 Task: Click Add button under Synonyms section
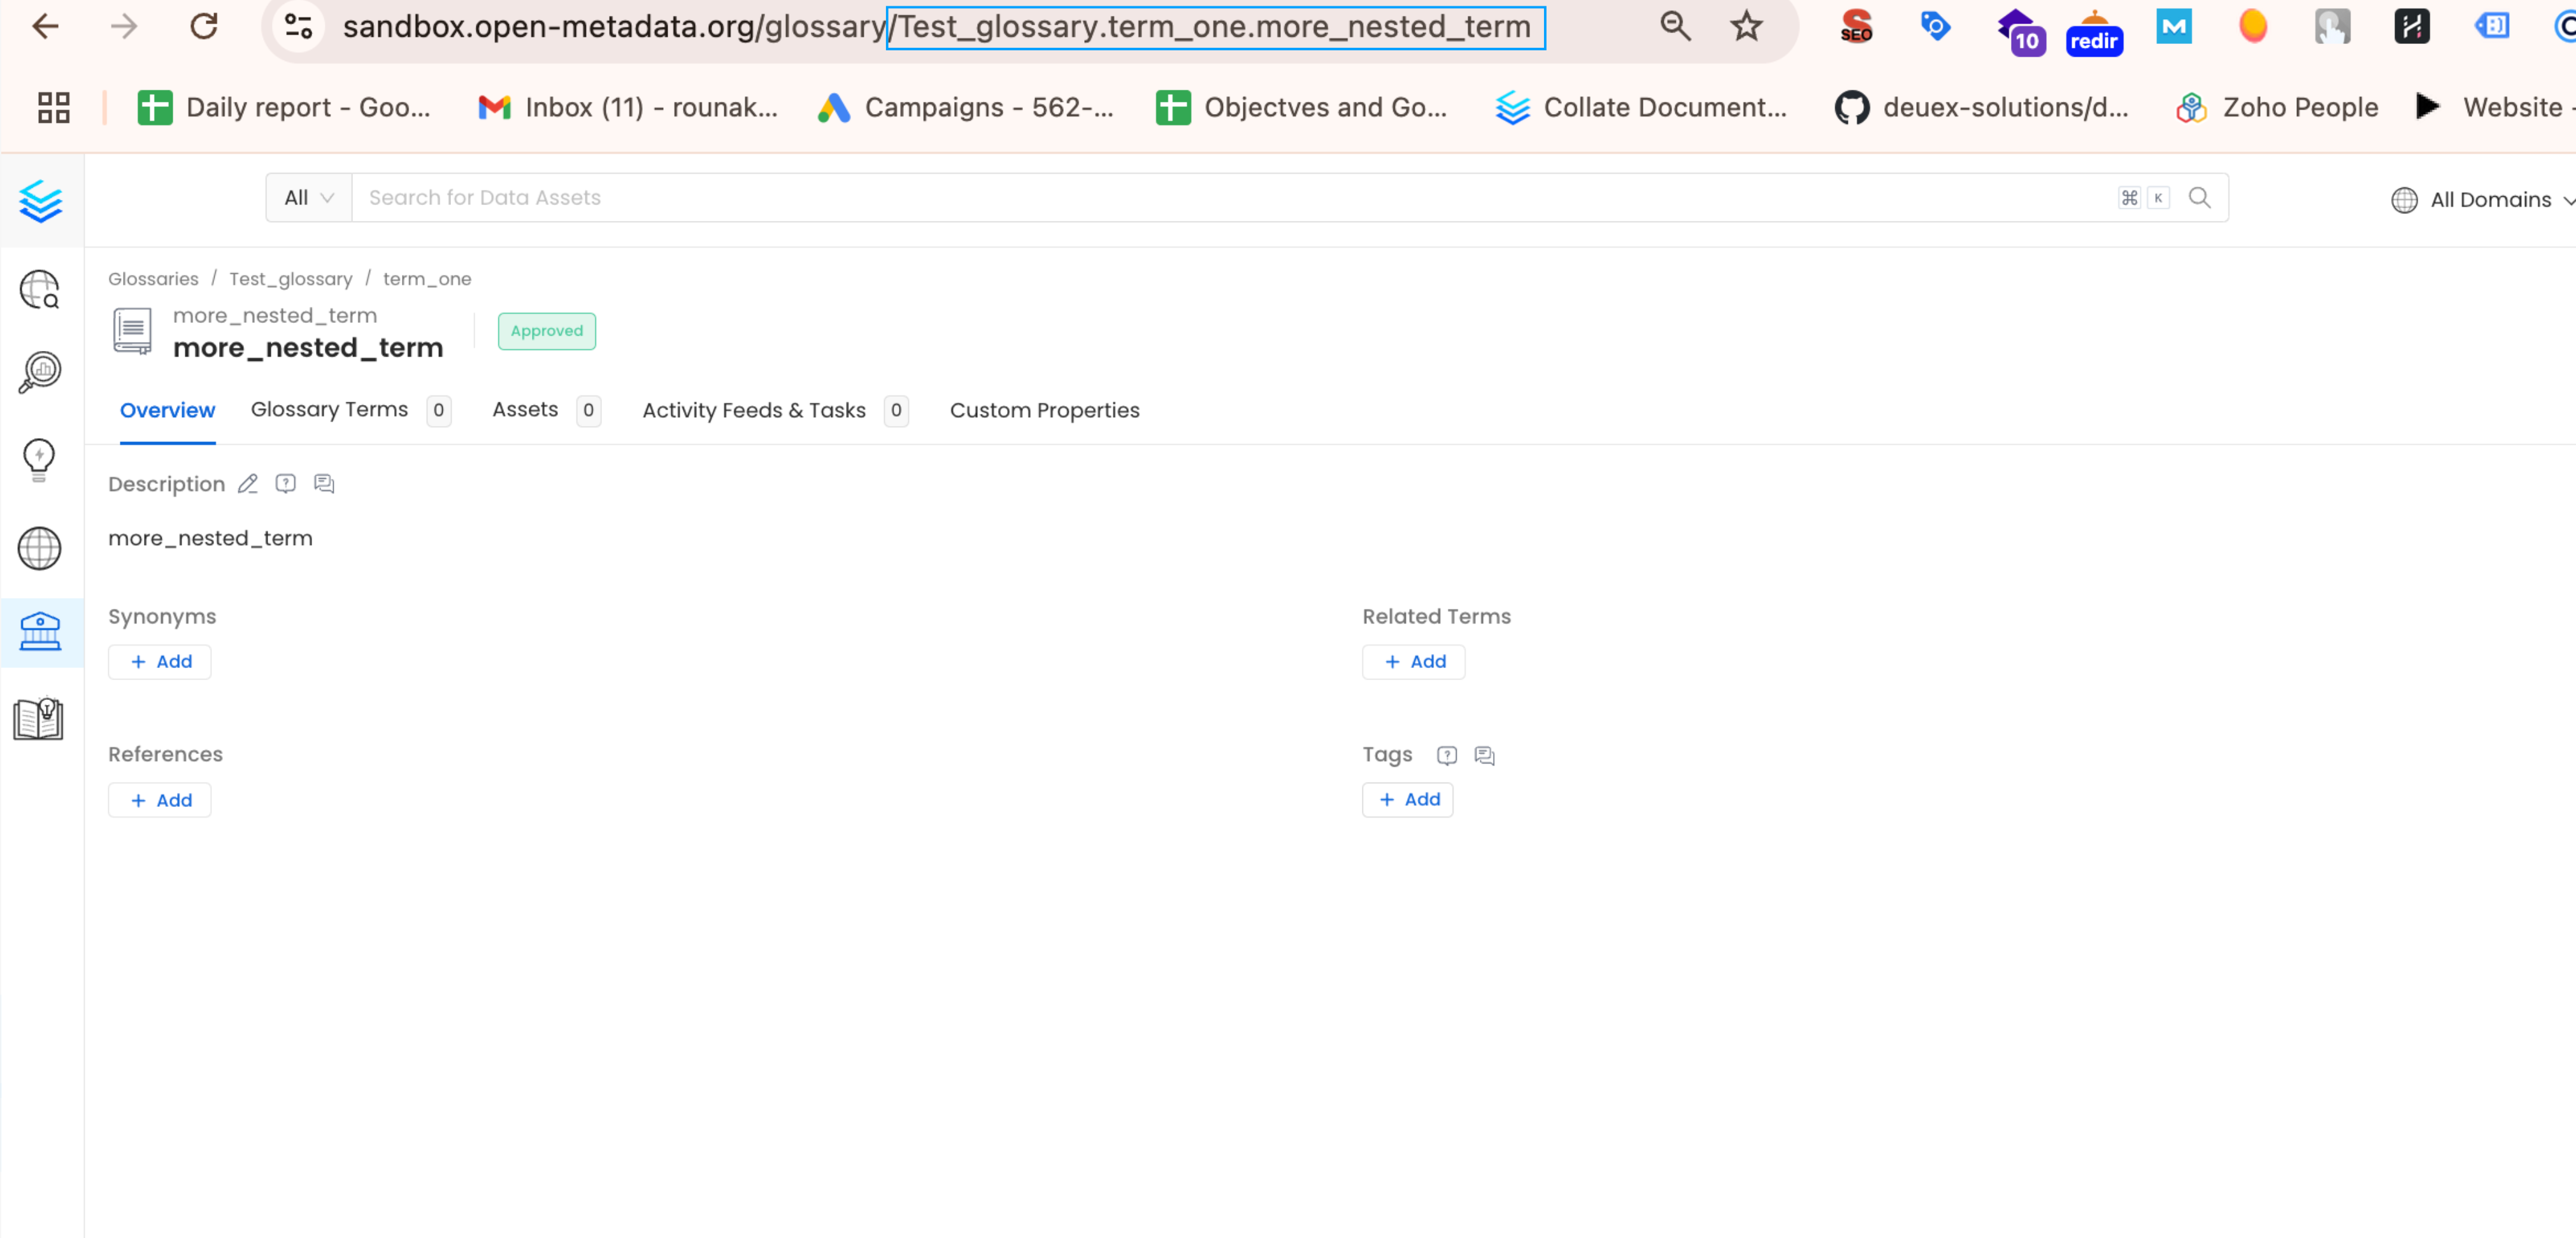coord(162,660)
